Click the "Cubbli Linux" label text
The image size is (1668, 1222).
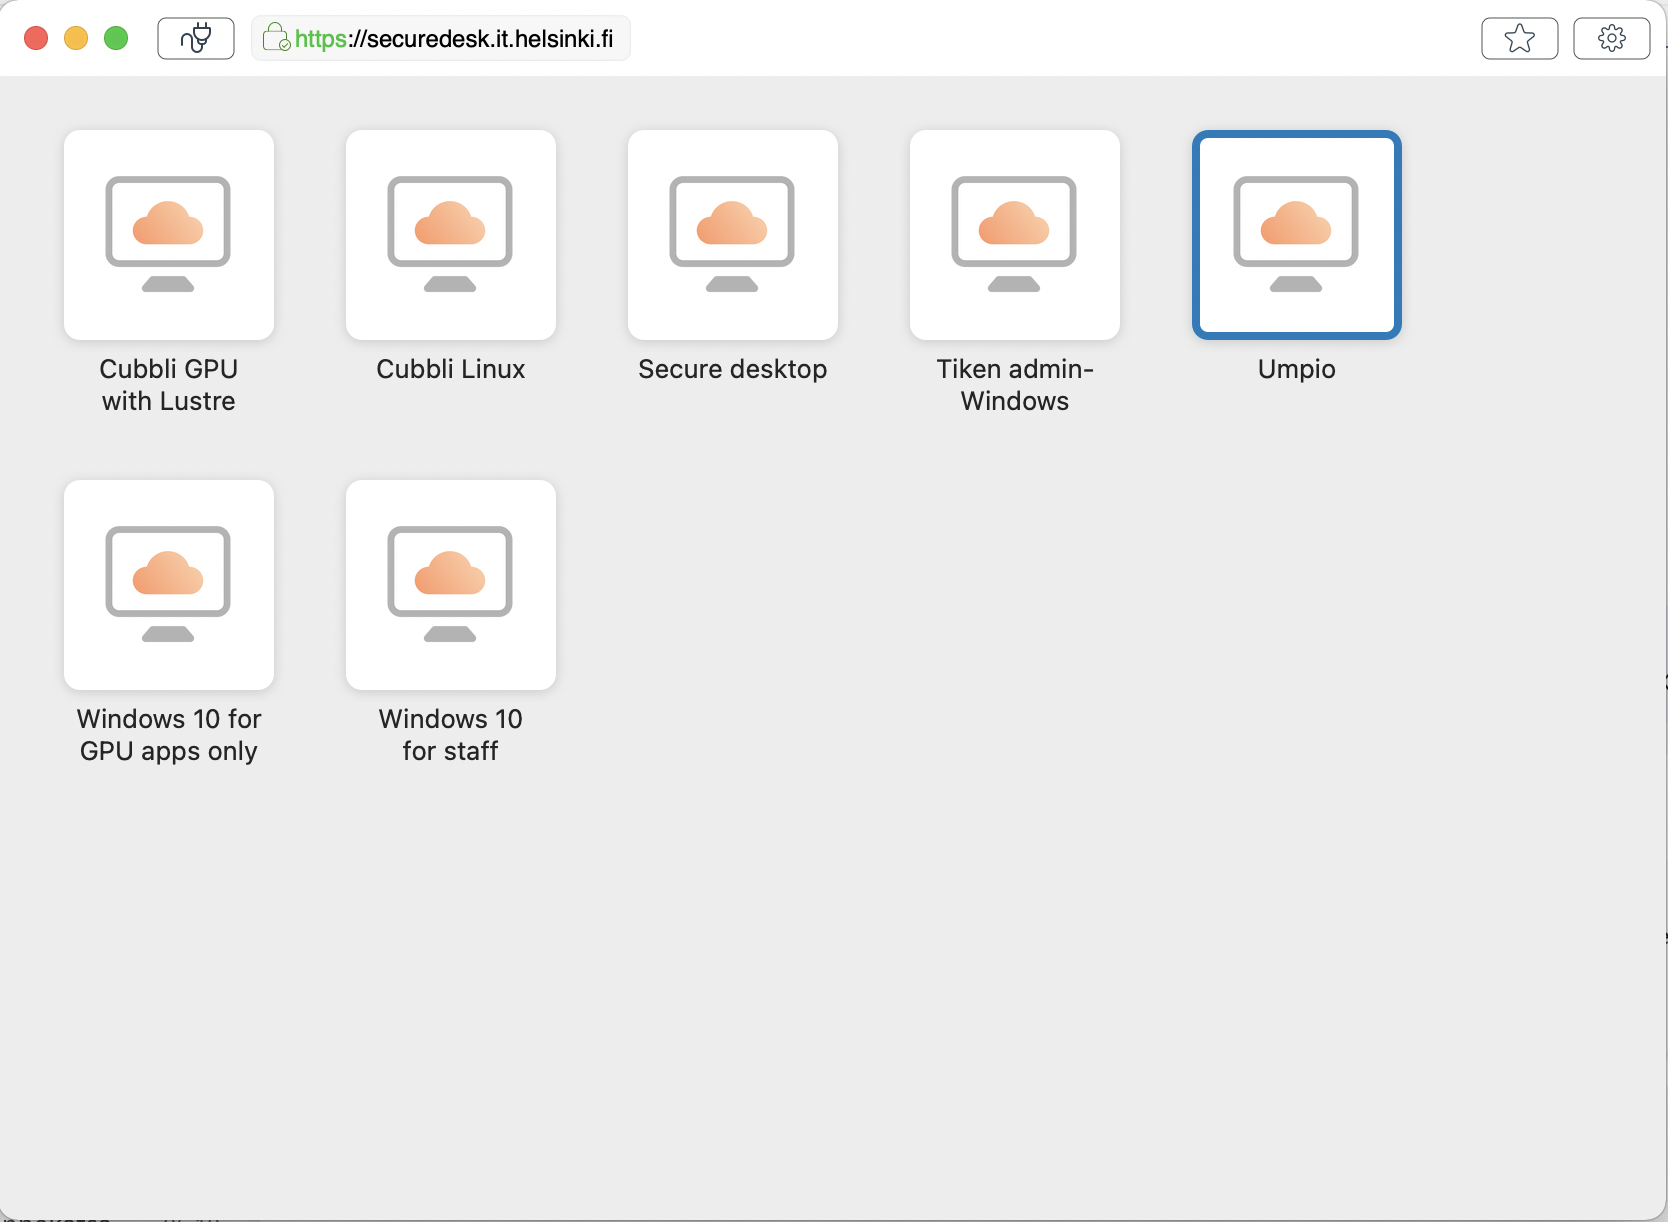click(451, 369)
